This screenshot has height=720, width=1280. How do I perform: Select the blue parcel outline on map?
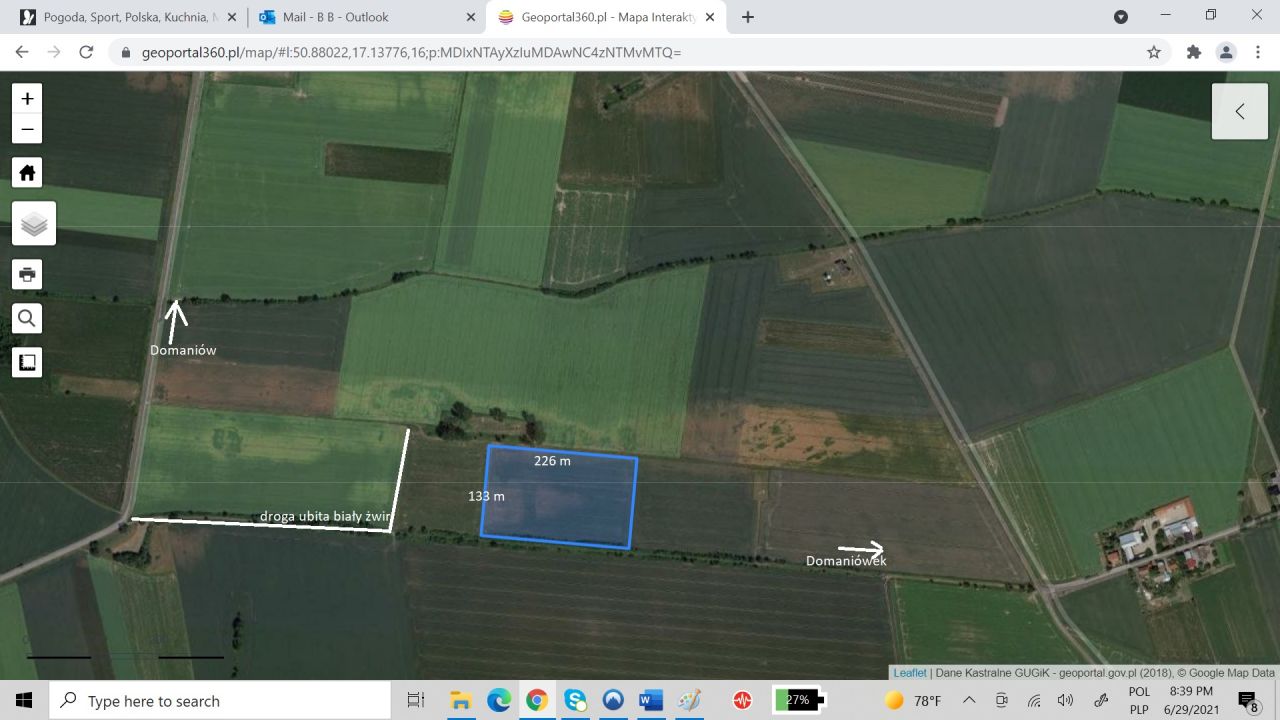(x=559, y=497)
